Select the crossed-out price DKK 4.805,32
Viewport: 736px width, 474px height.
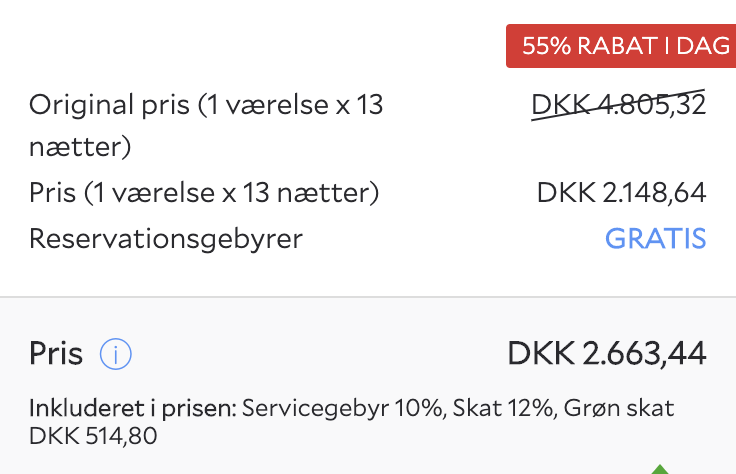(618, 105)
